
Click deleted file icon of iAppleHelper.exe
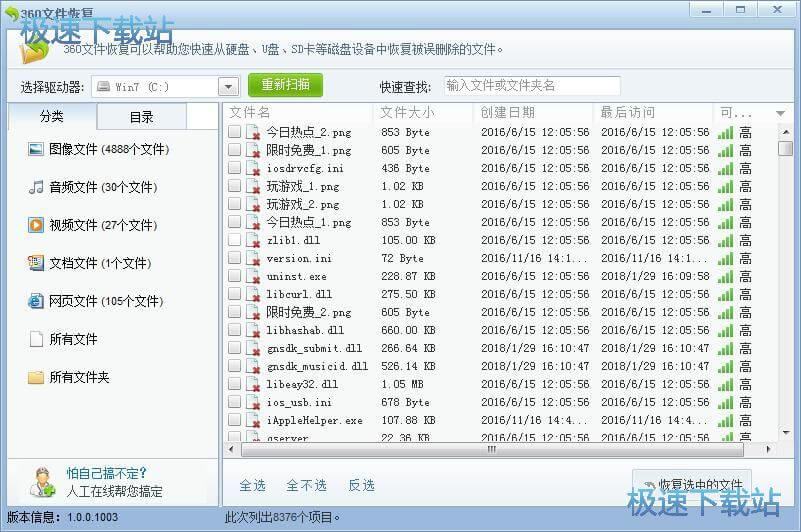253,420
